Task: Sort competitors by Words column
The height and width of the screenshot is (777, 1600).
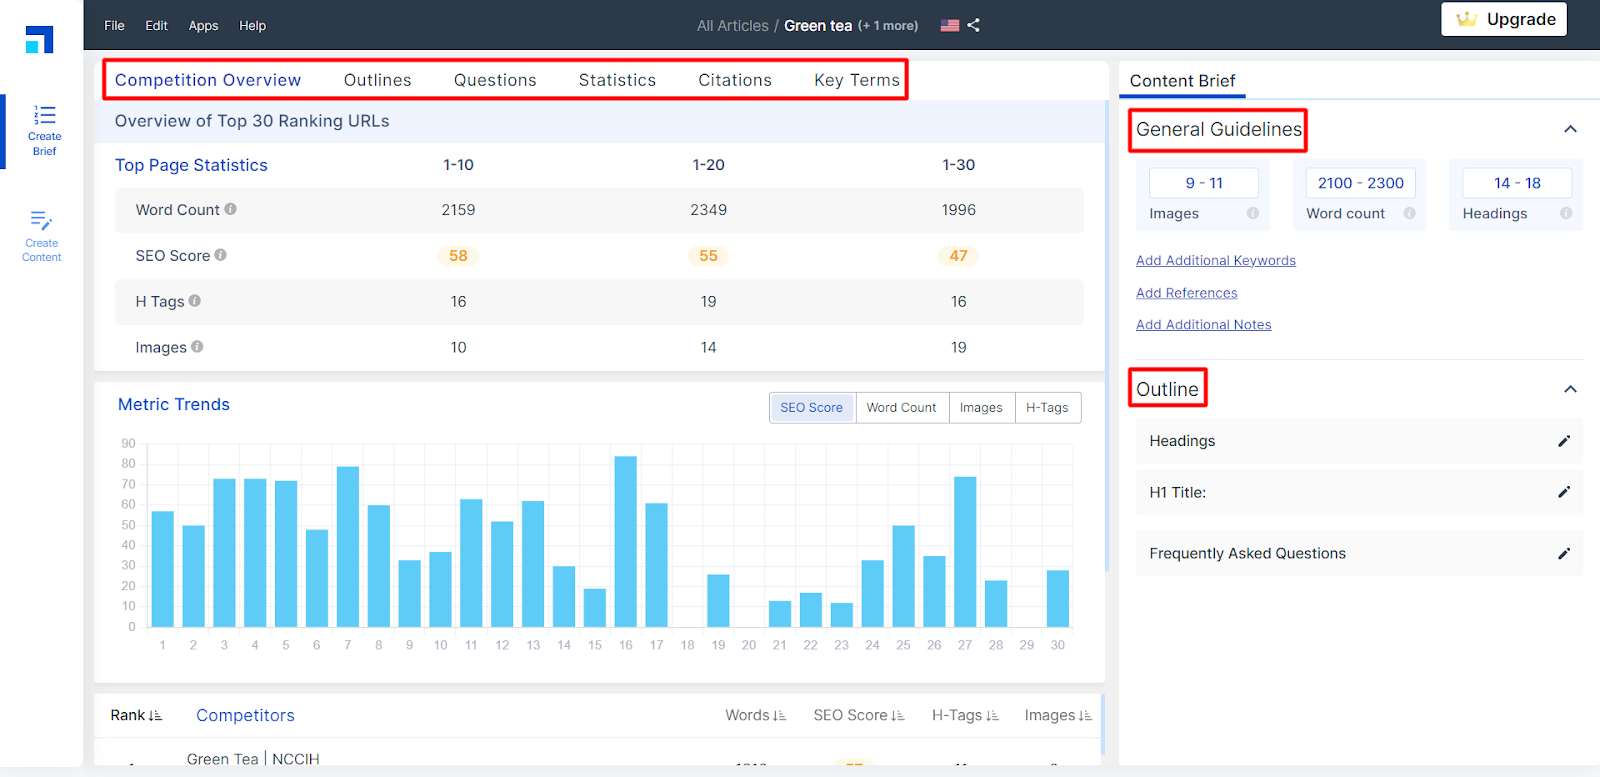Action: (755, 715)
